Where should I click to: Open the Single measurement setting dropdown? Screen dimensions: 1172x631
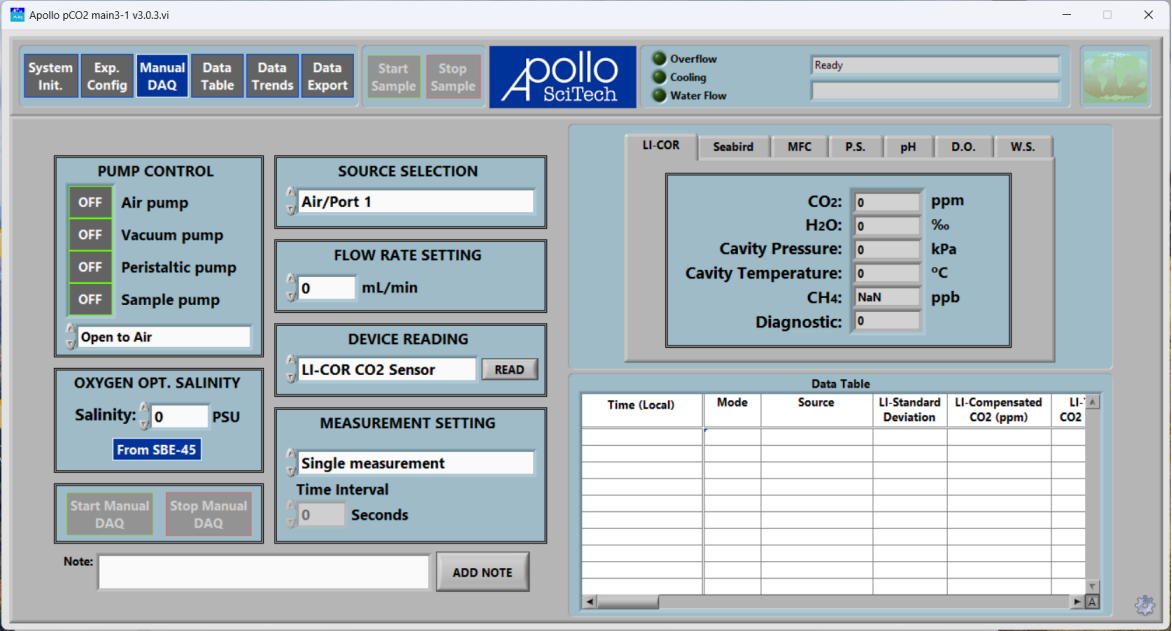click(x=415, y=463)
